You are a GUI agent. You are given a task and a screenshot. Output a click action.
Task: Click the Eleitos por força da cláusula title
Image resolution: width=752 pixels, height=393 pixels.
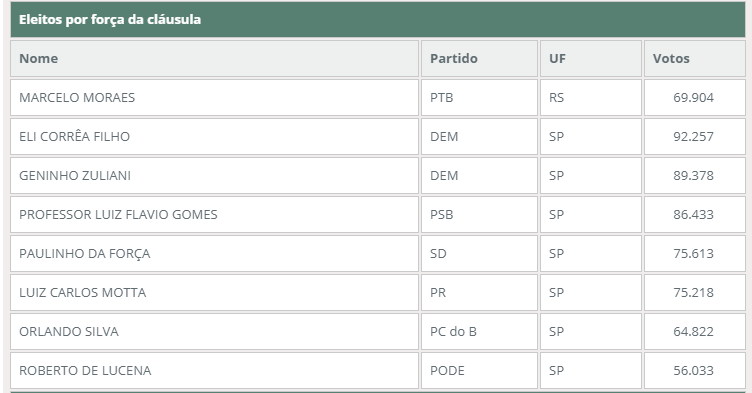point(110,20)
